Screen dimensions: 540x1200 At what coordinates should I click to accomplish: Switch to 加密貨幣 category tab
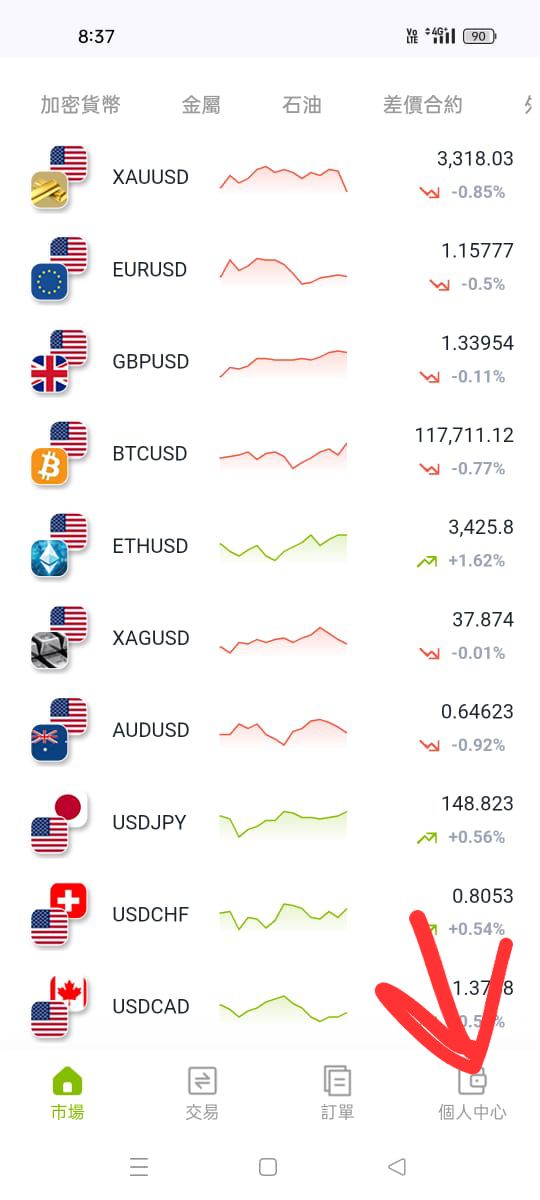80,105
